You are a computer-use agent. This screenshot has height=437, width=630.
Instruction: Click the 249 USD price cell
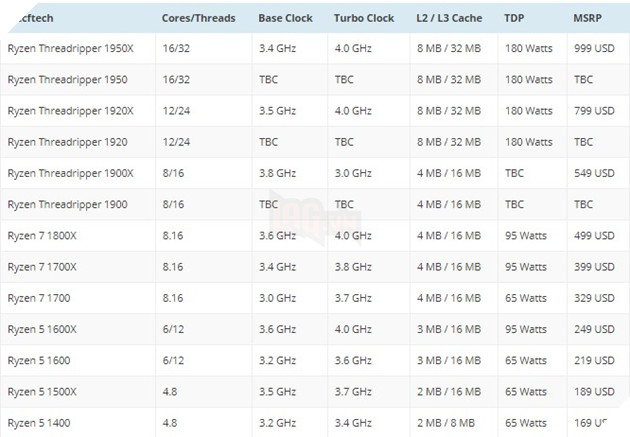click(594, 329)
